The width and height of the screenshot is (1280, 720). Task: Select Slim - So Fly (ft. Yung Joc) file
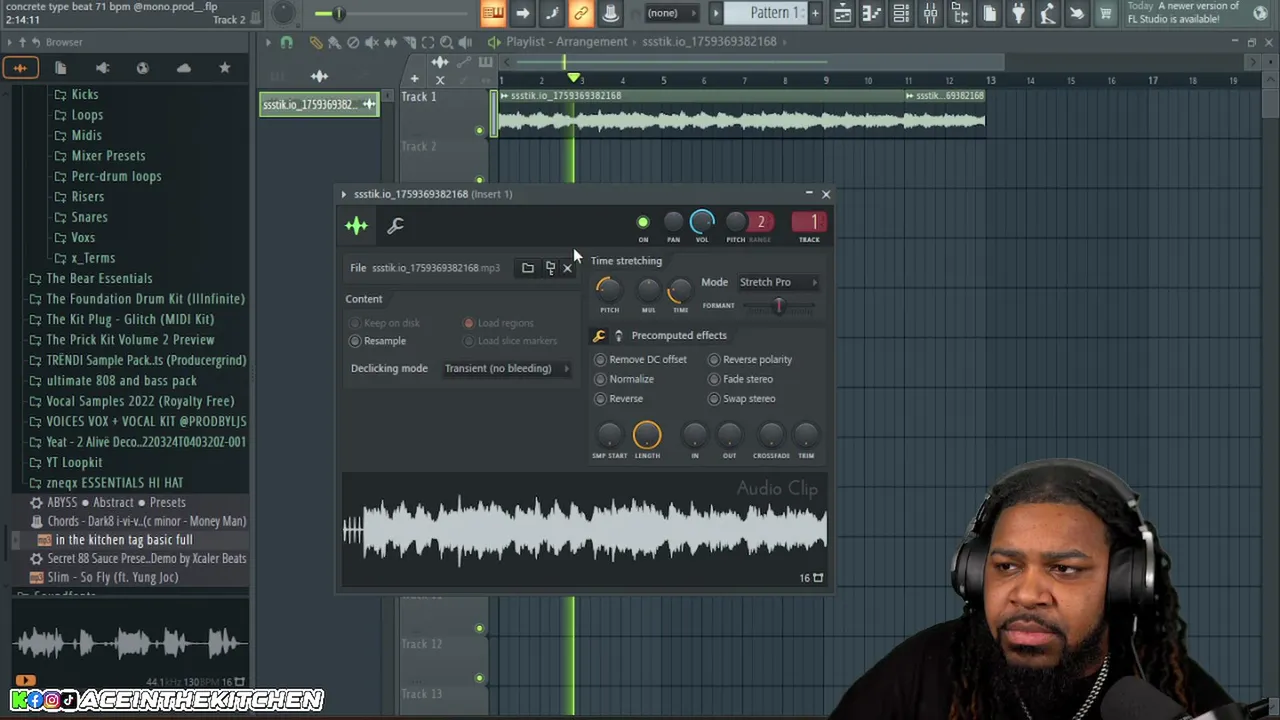point(112,577)
